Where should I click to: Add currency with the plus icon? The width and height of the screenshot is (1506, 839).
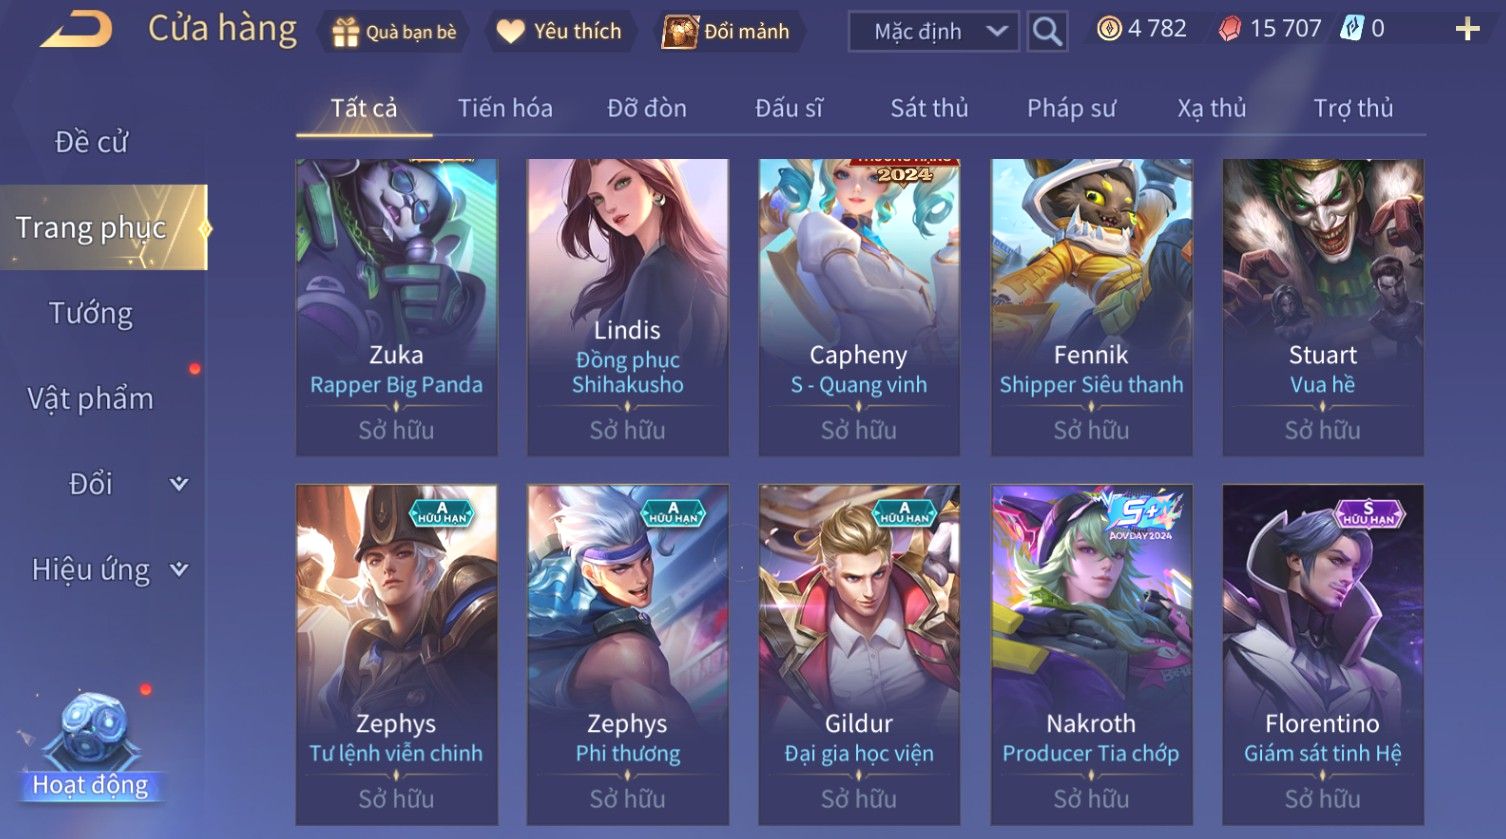(x=1467, y=29)
